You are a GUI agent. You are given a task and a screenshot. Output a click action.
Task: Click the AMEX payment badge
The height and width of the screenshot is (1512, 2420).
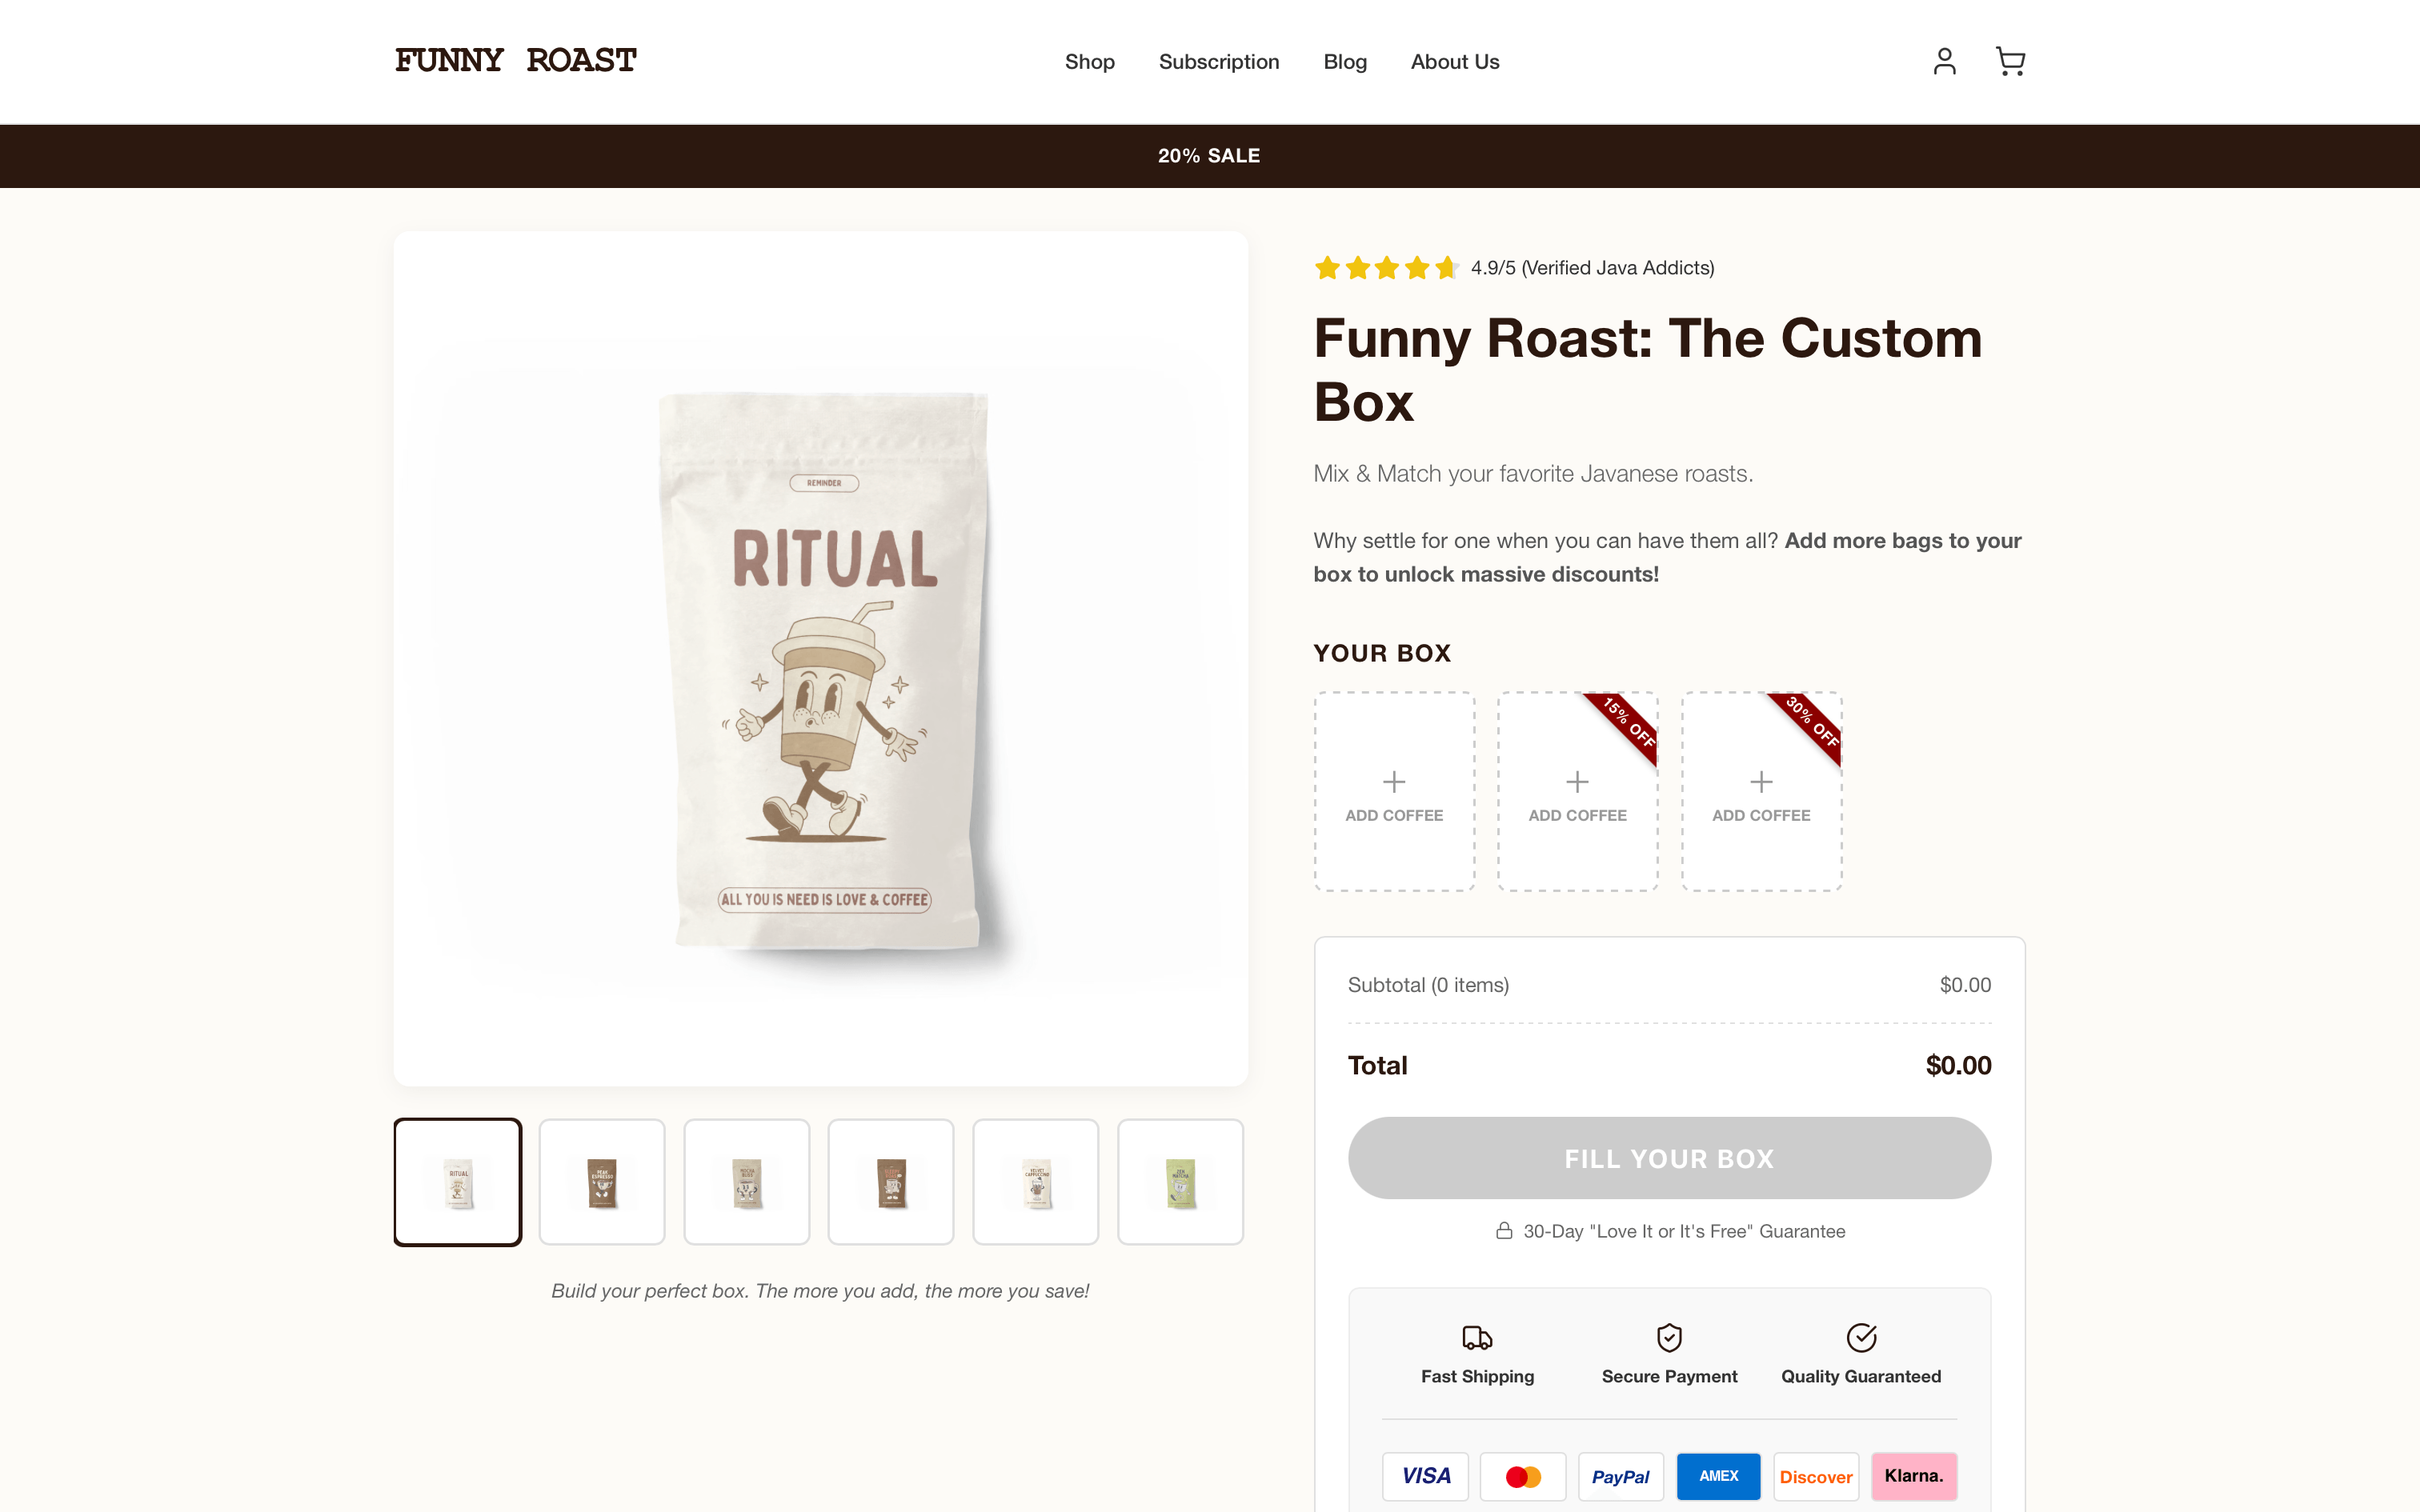1718,1476
